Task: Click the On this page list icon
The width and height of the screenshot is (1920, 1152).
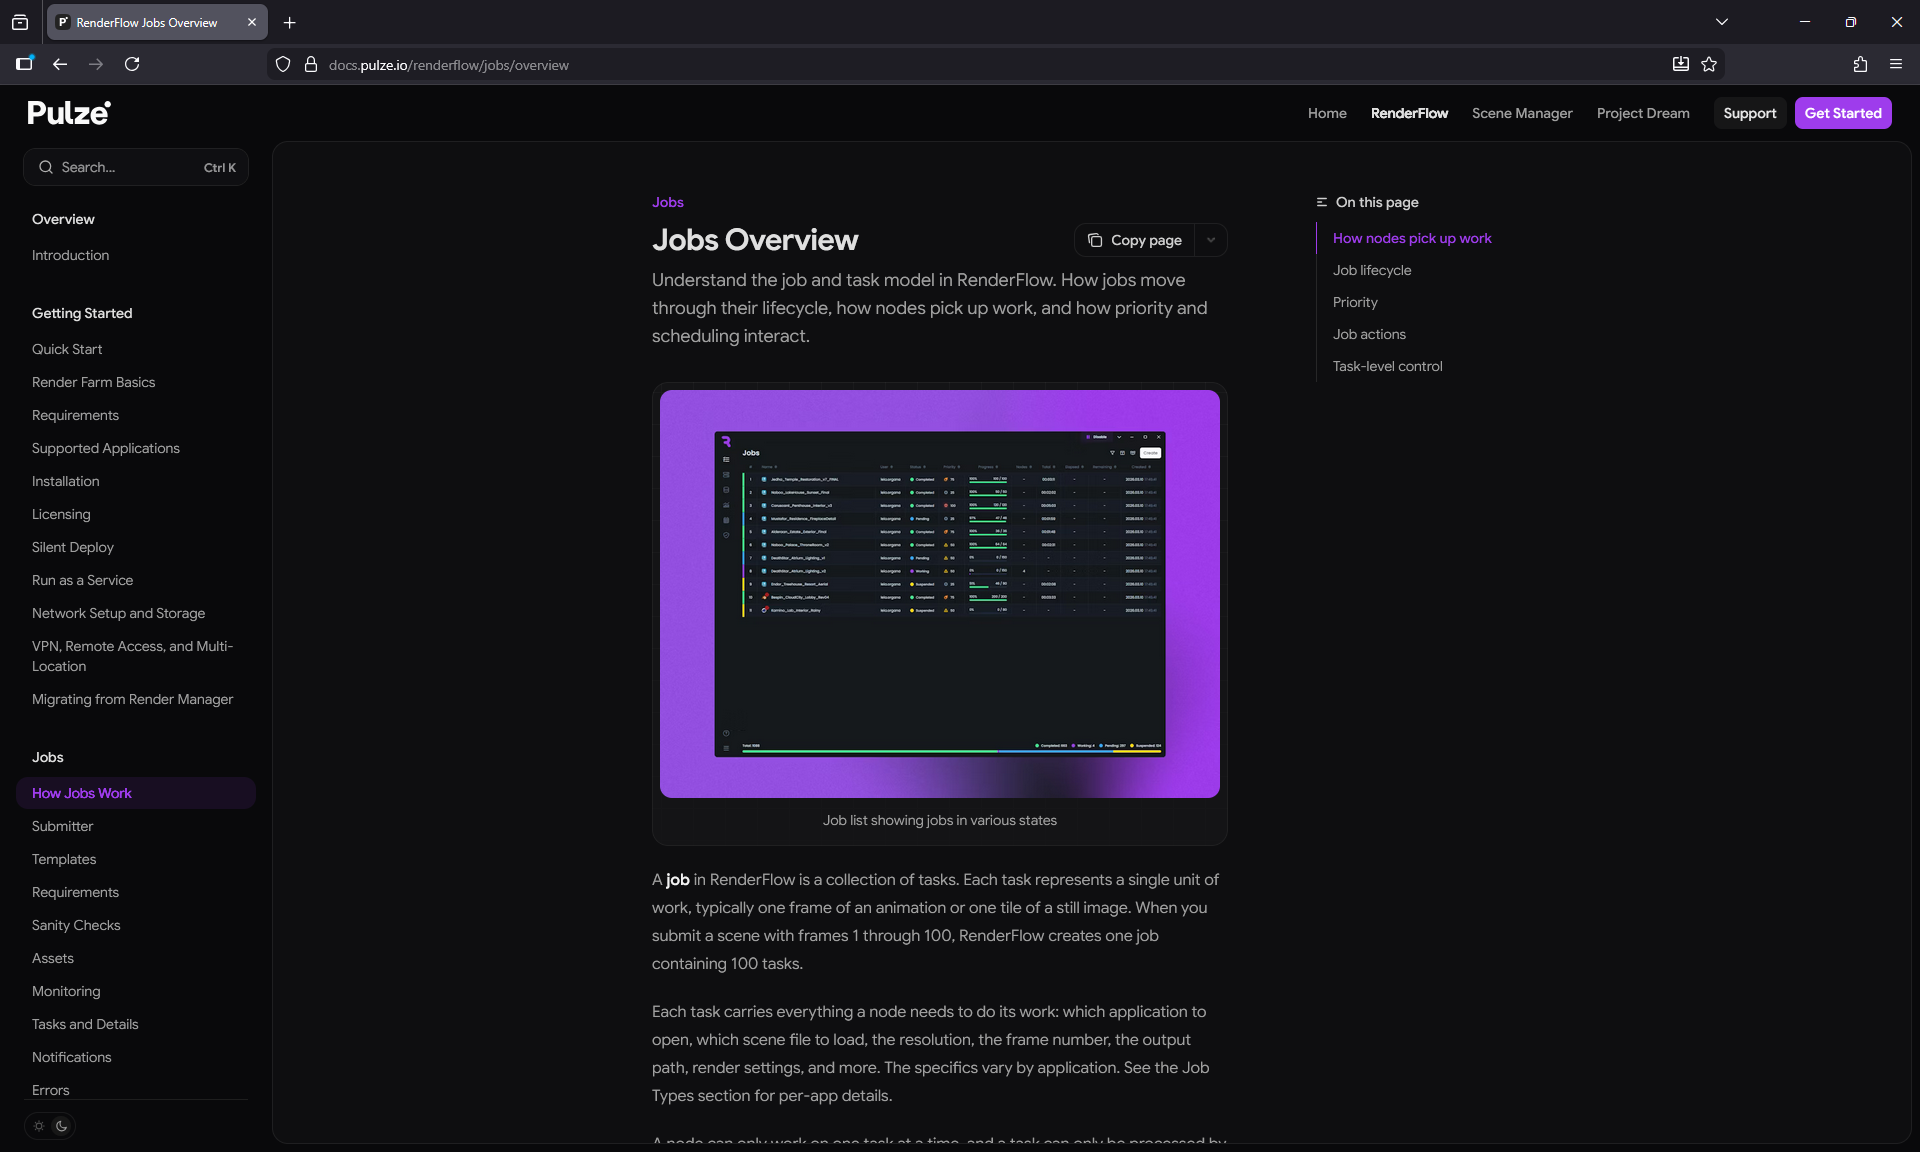Action: pyautogui.click(x=1322, y=202)
